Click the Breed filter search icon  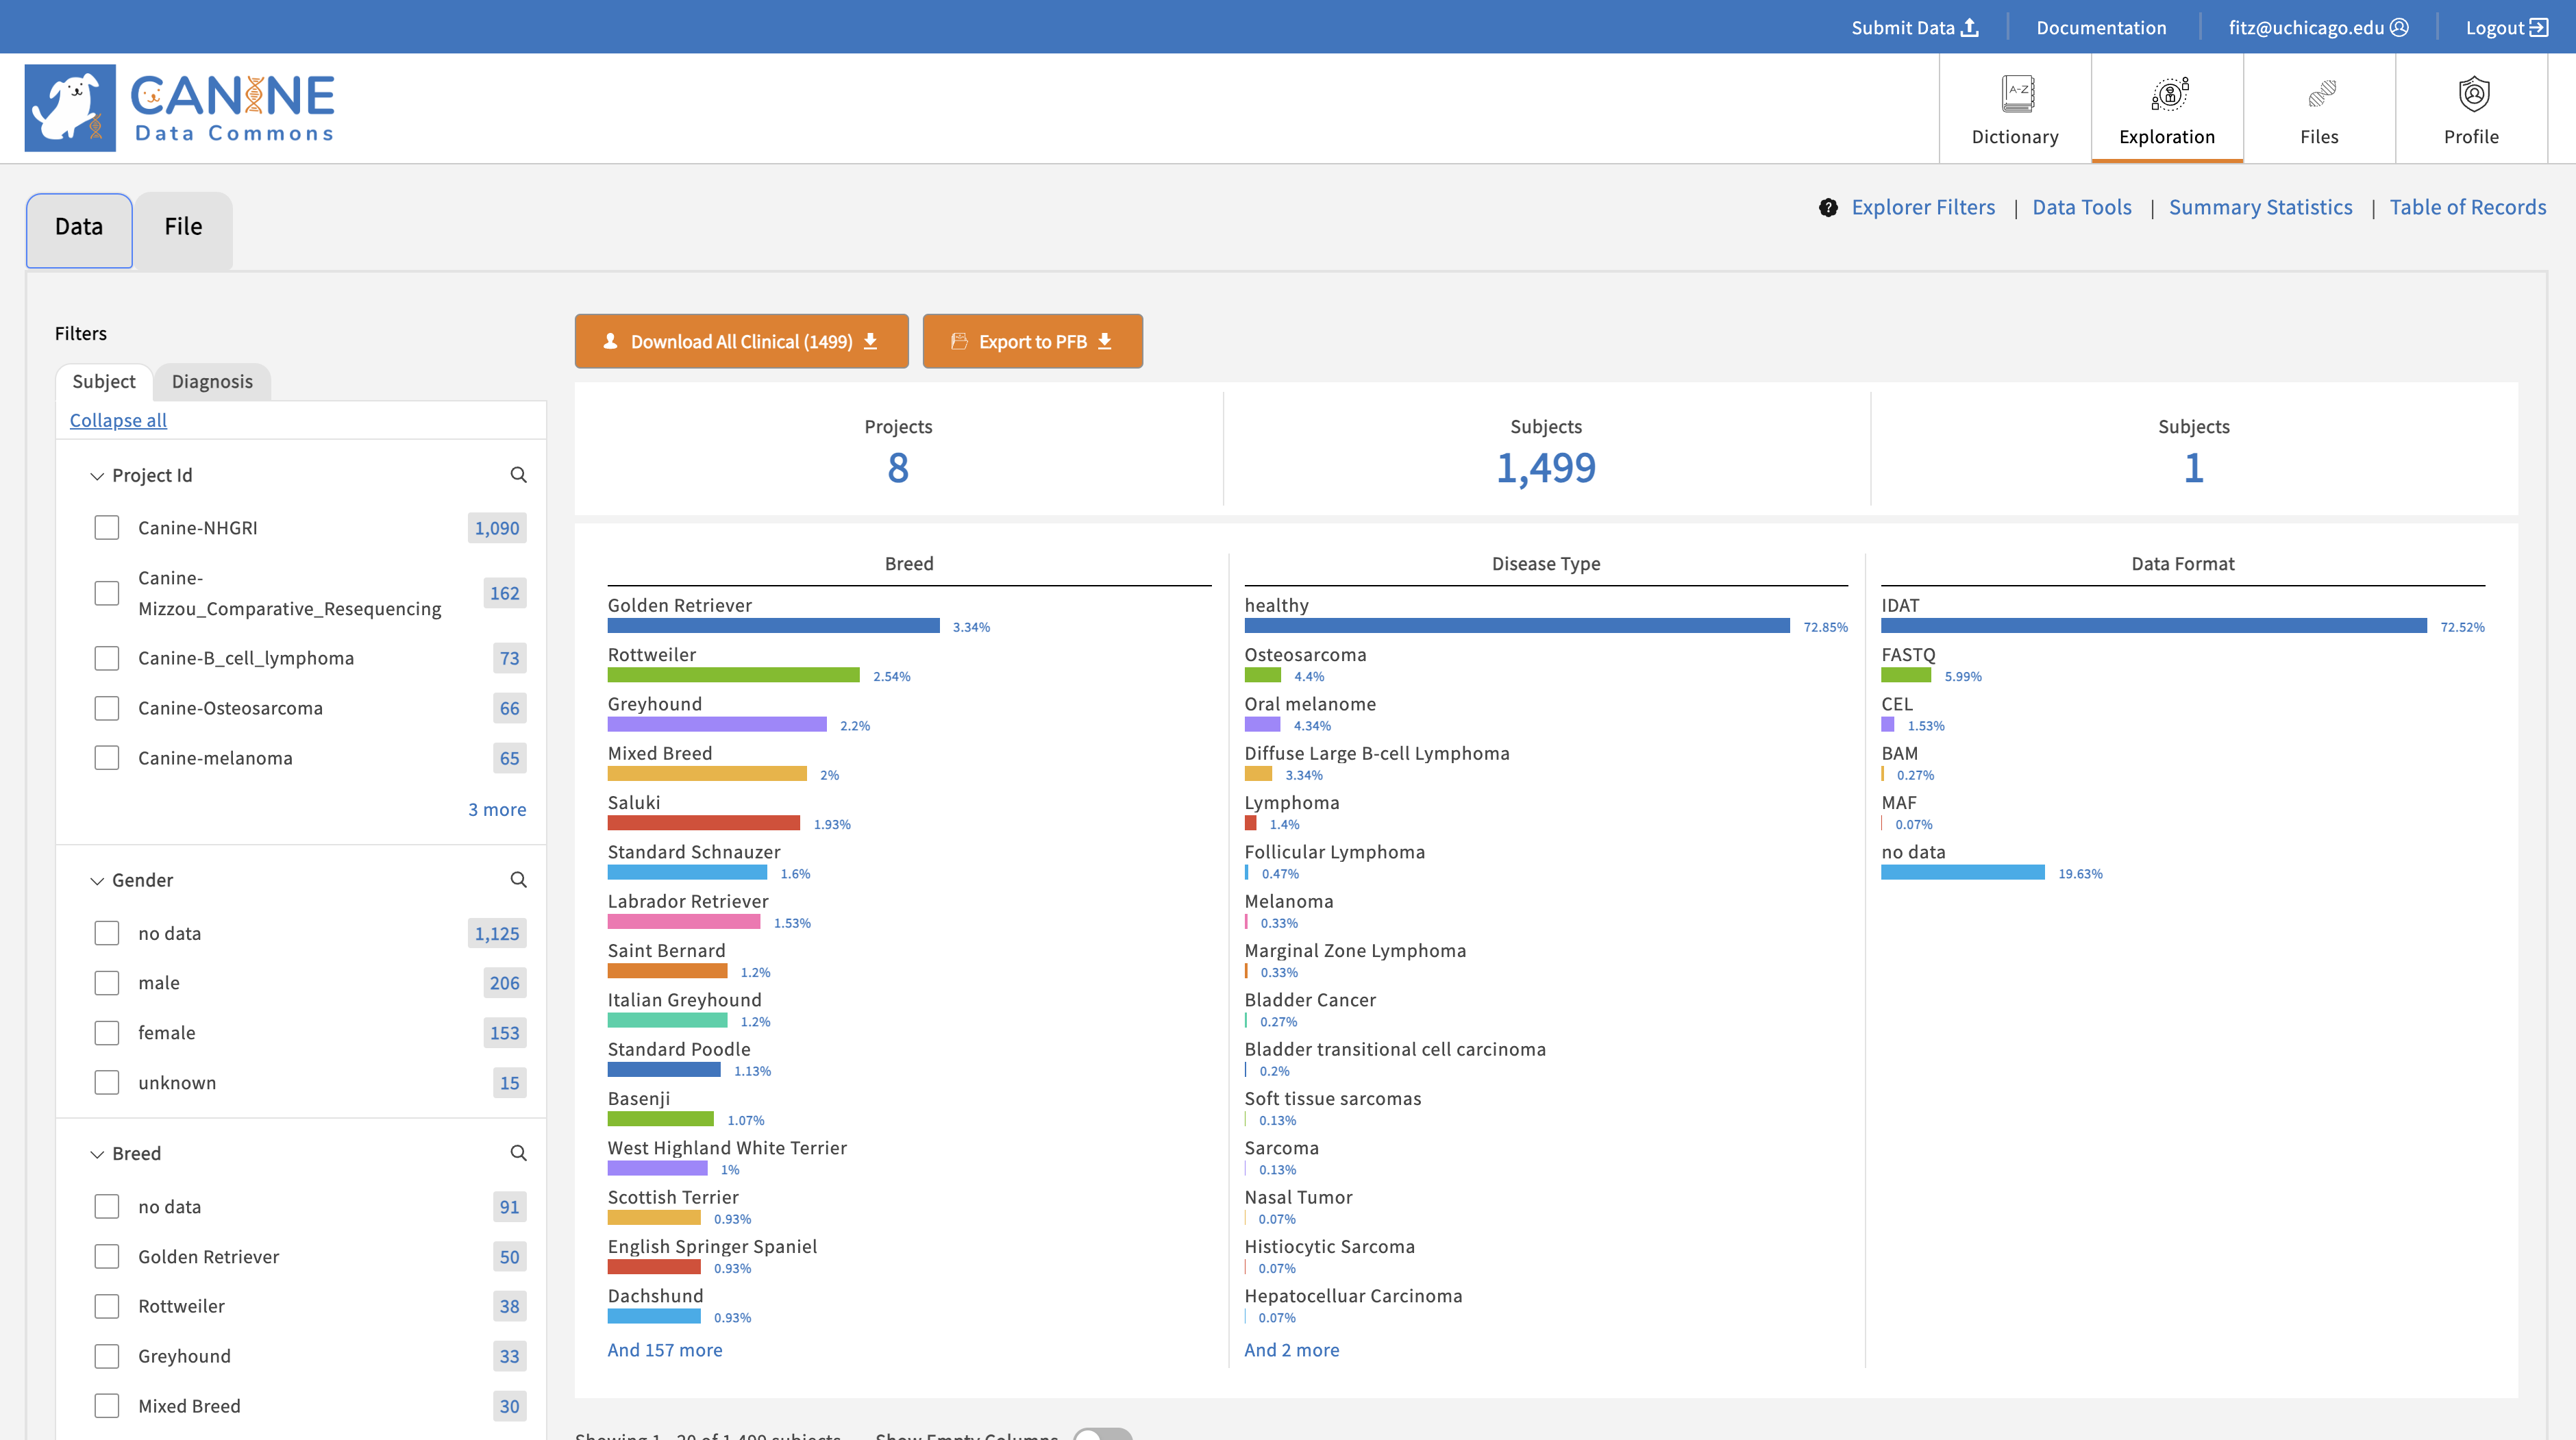[x=518, y=1153]
